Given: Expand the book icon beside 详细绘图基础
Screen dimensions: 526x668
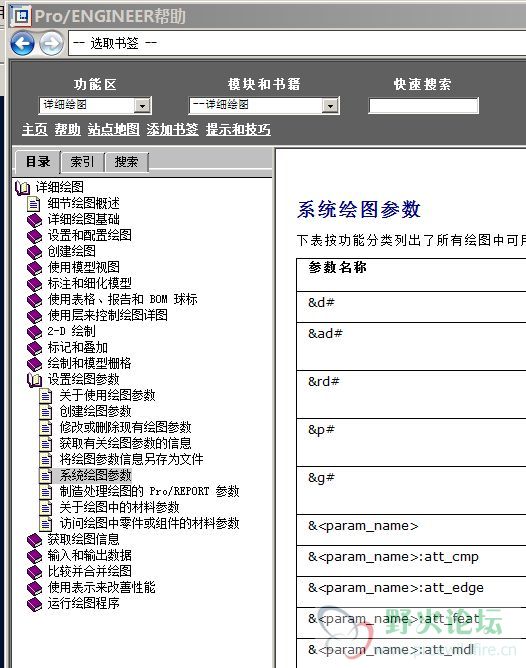Looking at the screenshot, I should [x=34, y=220].
